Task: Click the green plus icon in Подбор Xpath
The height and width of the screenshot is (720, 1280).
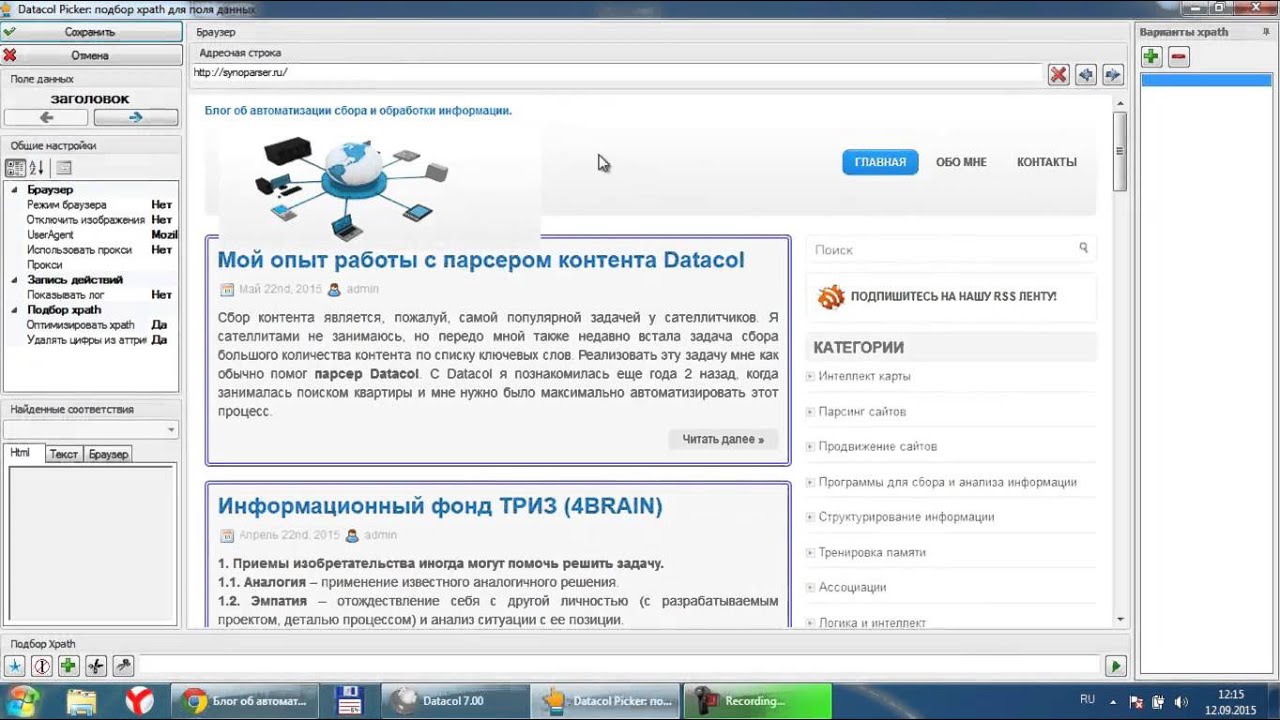Action: coord(69,666)
